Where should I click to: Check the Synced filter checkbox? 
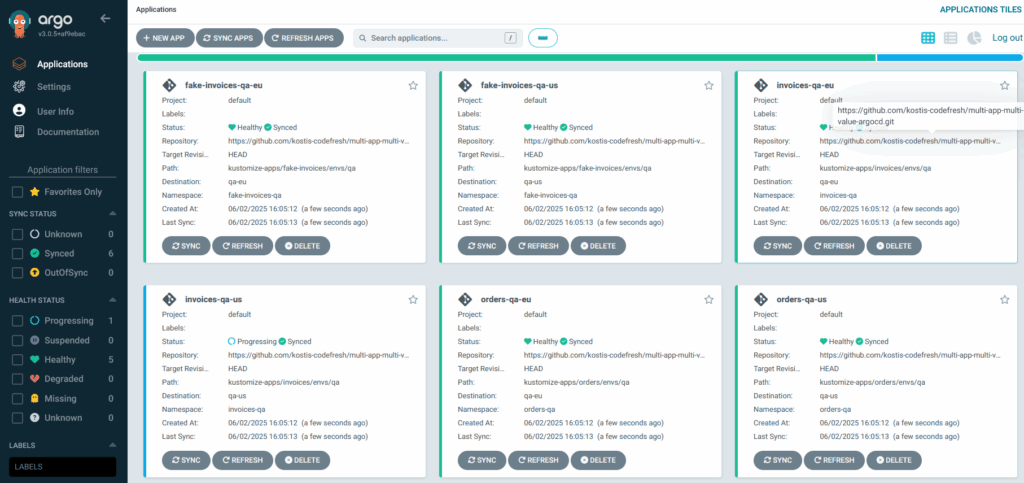18,253
